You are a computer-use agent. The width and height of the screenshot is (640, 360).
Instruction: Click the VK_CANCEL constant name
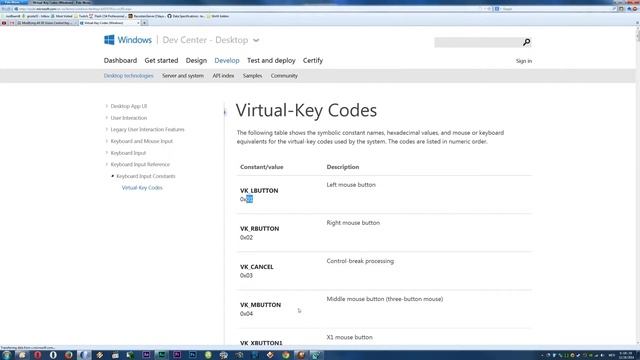pyautogui.click(x=257, y=267)
